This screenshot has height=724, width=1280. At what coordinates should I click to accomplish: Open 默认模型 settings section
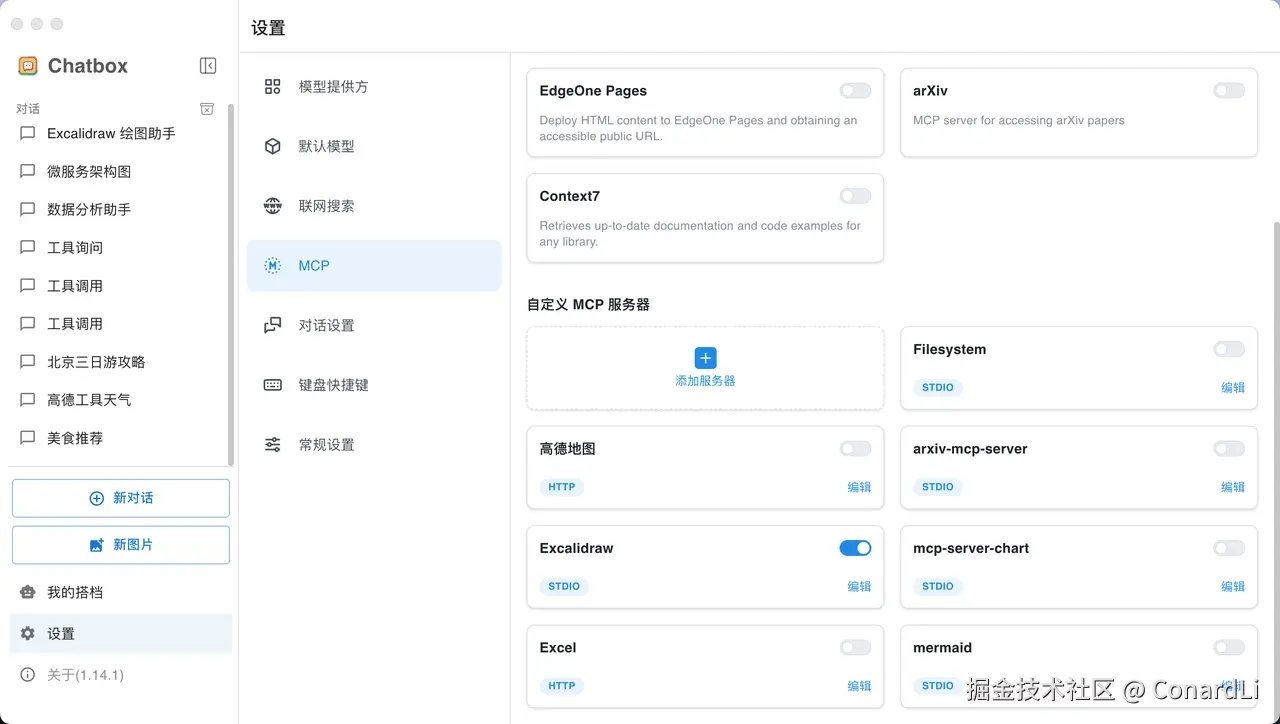374,146
